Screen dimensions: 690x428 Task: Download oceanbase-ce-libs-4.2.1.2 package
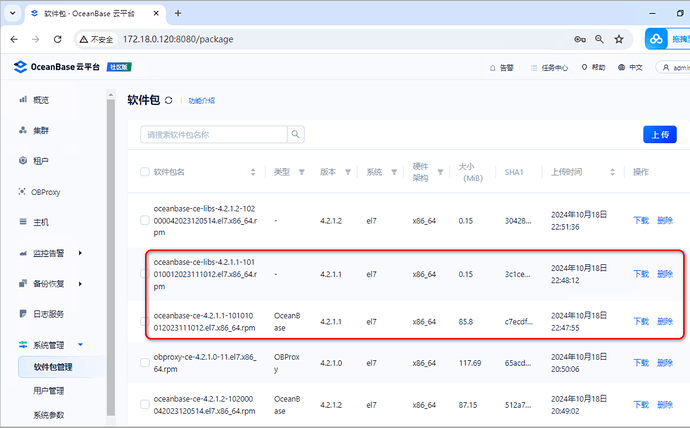click(x=641, y=220)
